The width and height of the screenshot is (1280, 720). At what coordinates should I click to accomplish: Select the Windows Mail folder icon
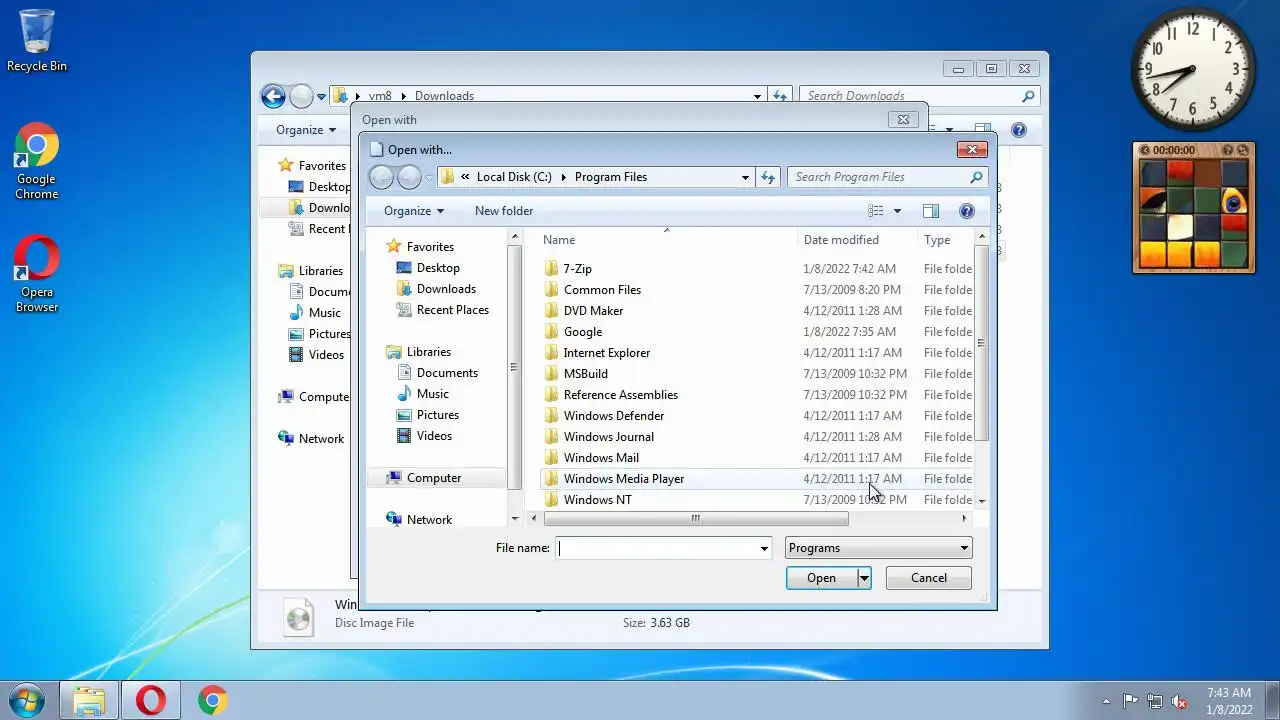pos(551,458)
